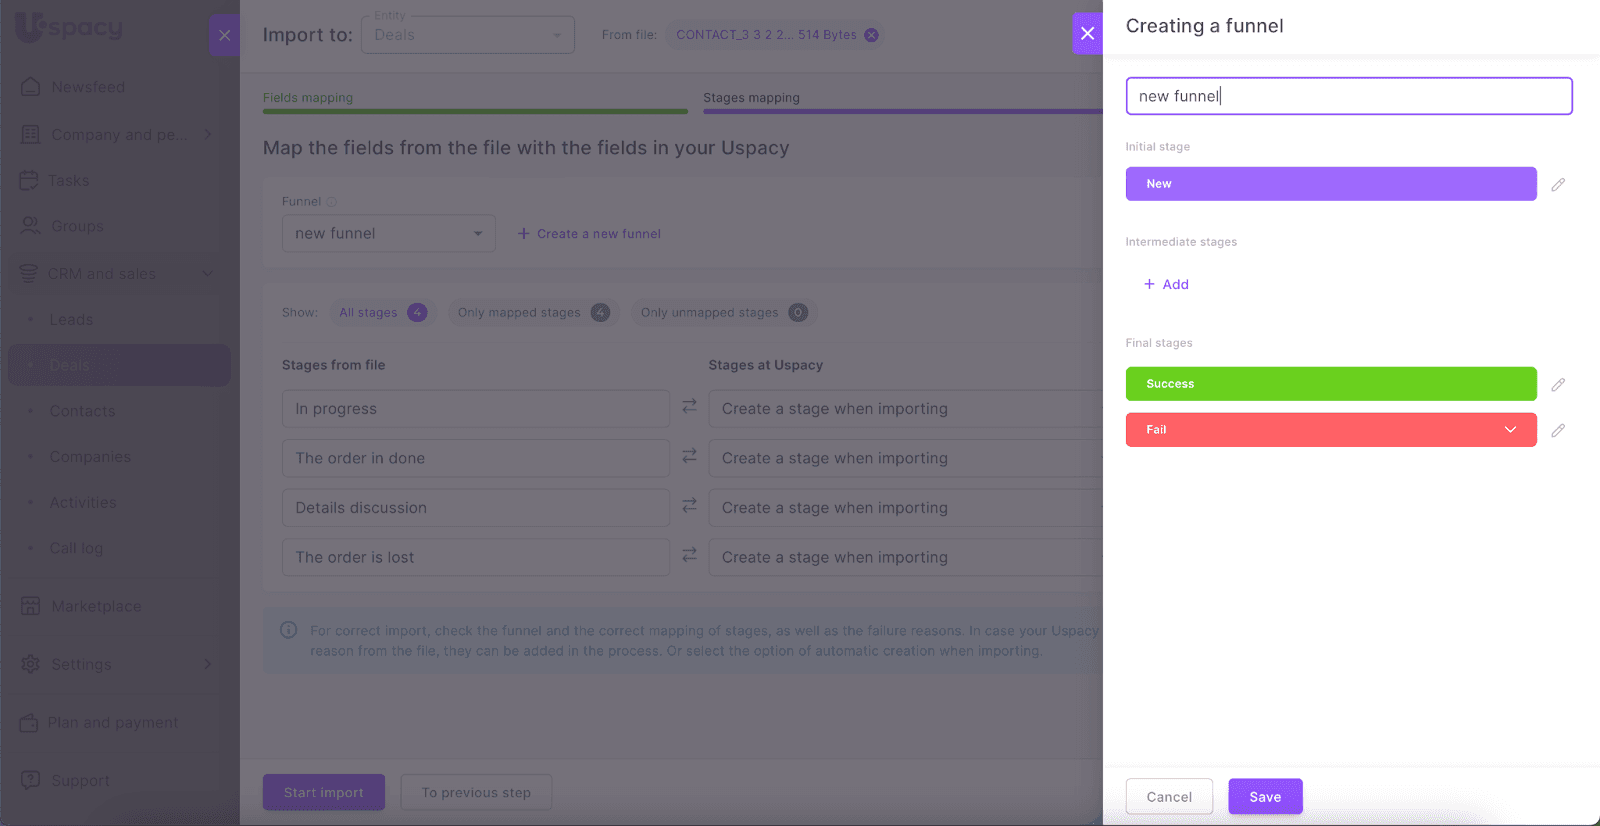Expand Company and people sidebar section

click(x=208, y=134)
